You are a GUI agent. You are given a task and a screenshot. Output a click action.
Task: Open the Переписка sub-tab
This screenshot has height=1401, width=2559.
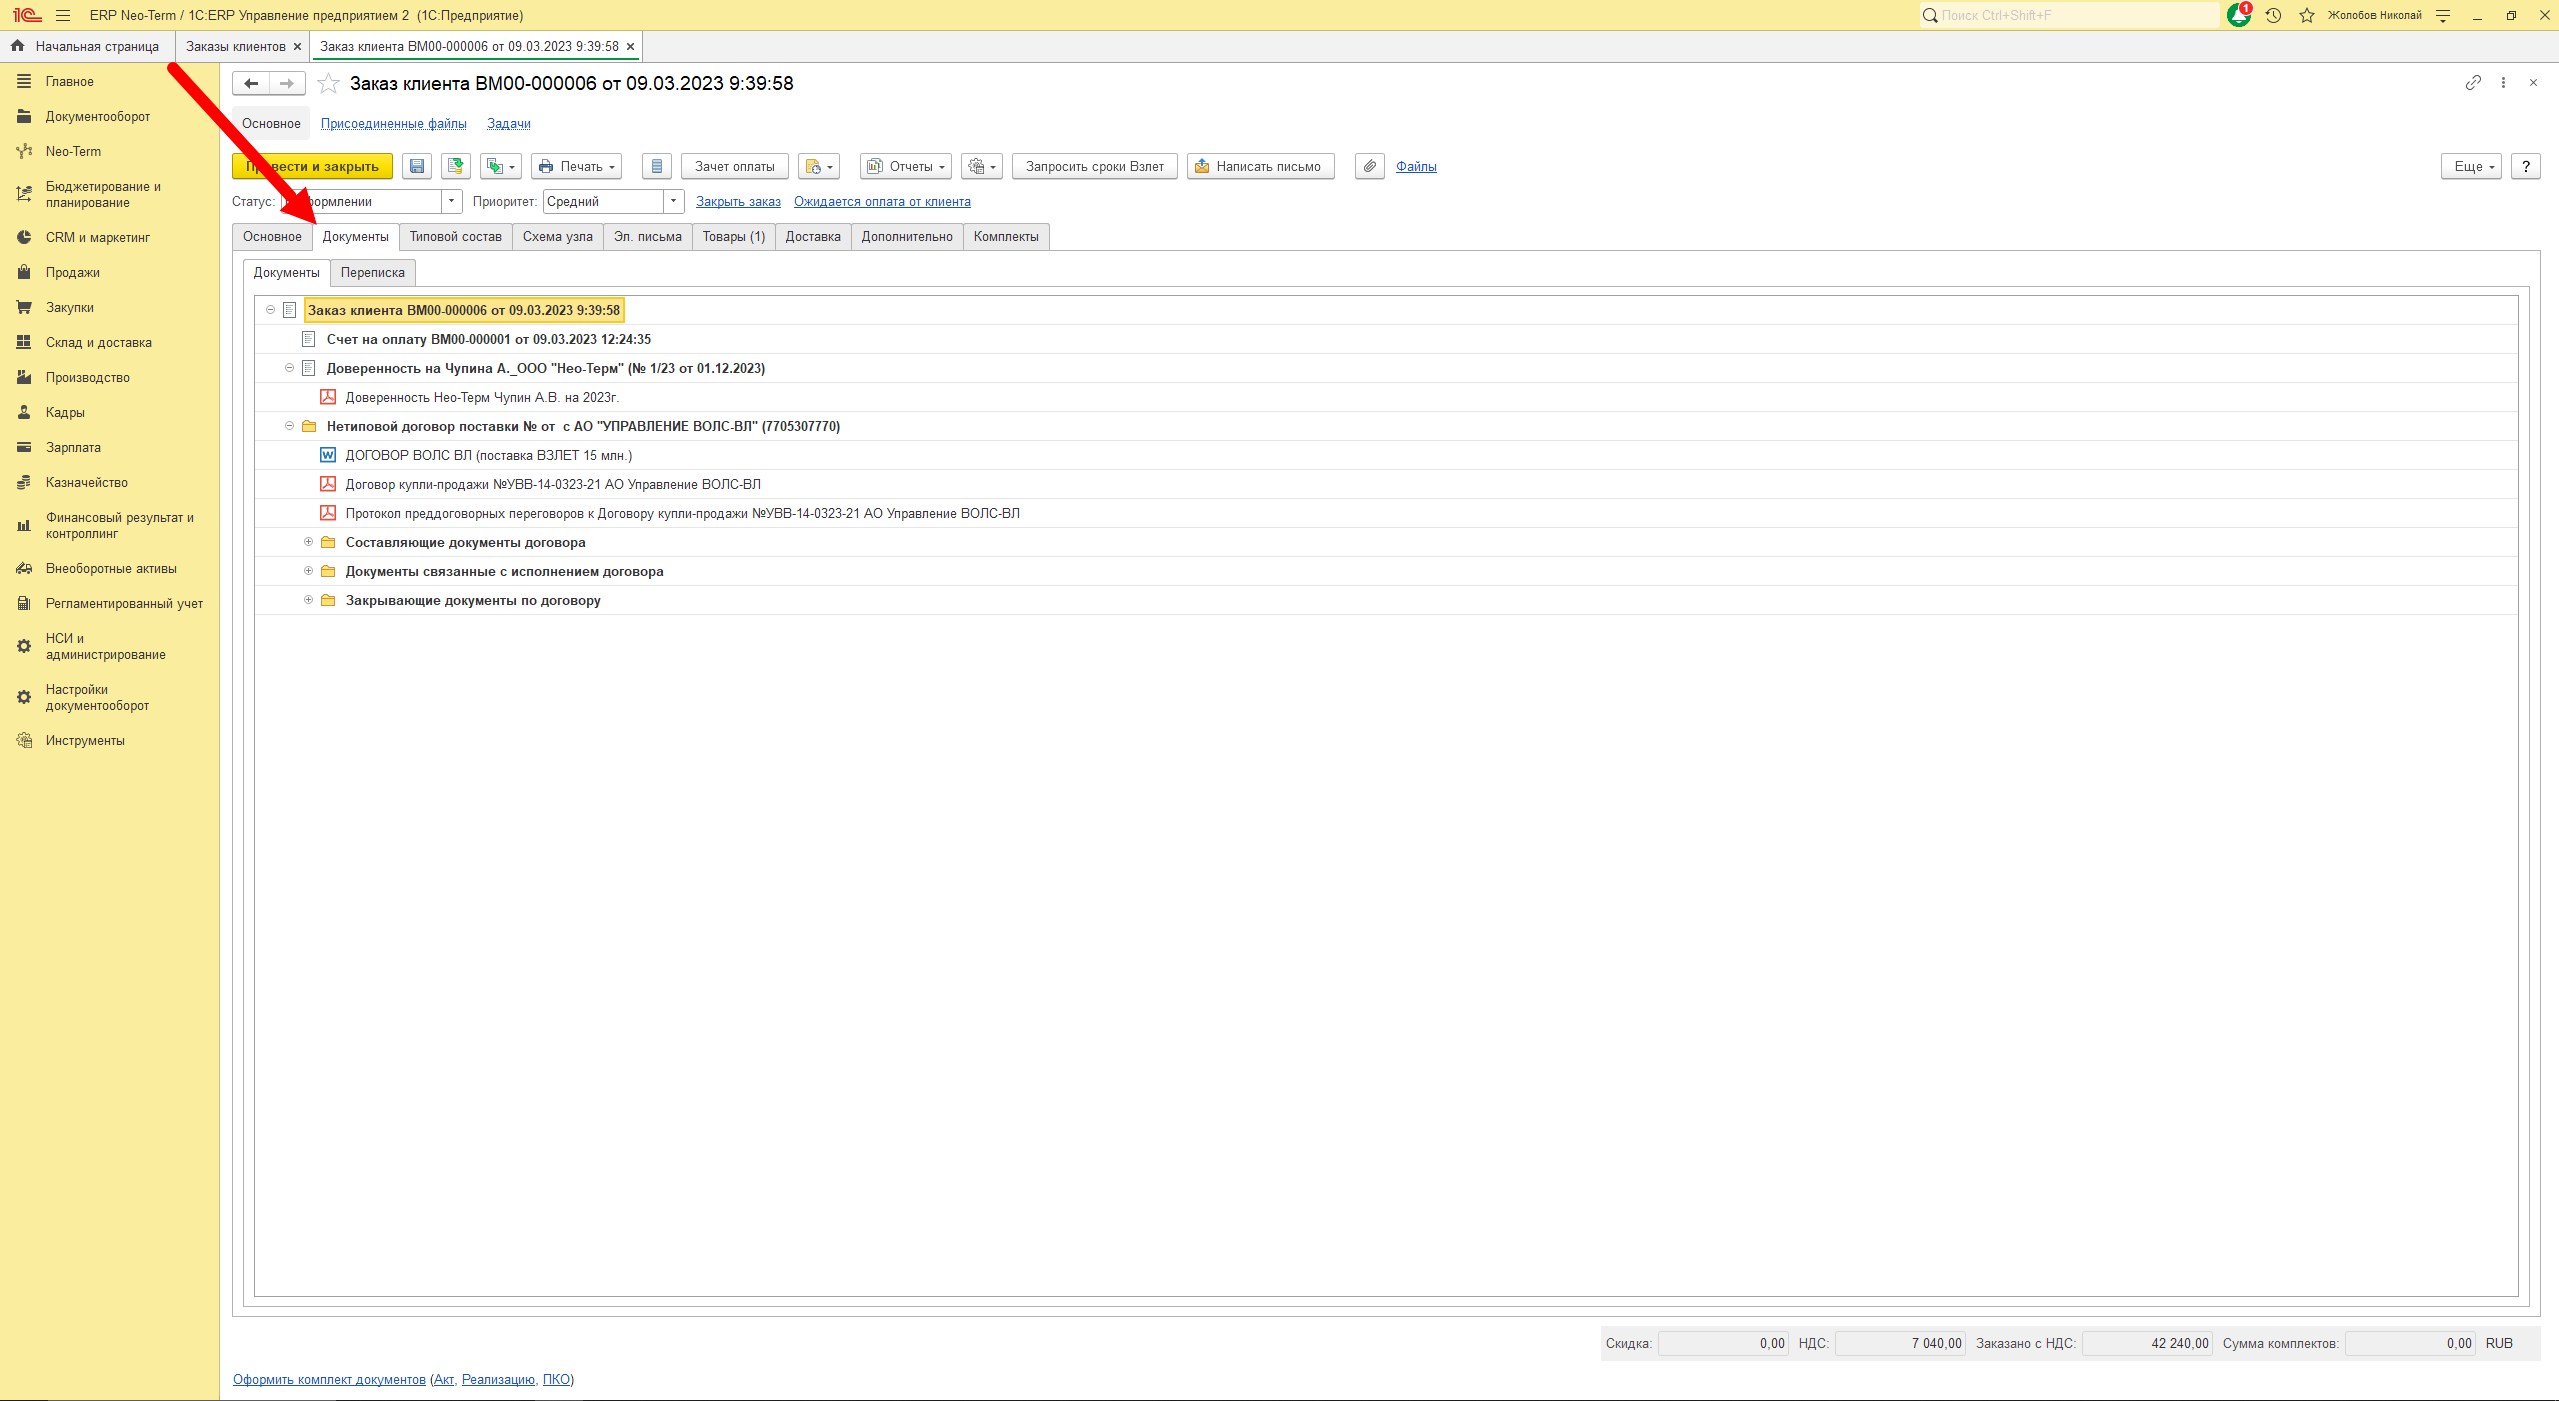pos(373,272)
